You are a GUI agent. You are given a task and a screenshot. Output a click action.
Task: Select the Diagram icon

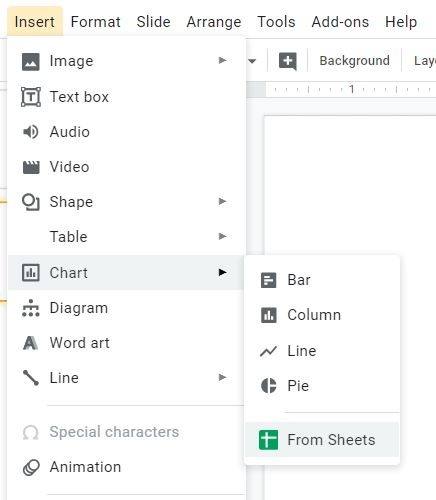click(x=31, y=308)
